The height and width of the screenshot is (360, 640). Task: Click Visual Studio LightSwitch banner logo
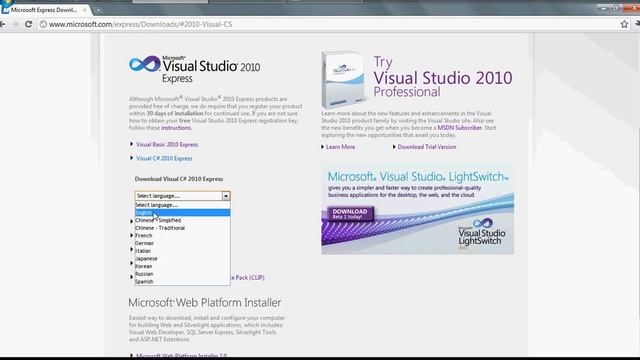click(x=482, y=233)
